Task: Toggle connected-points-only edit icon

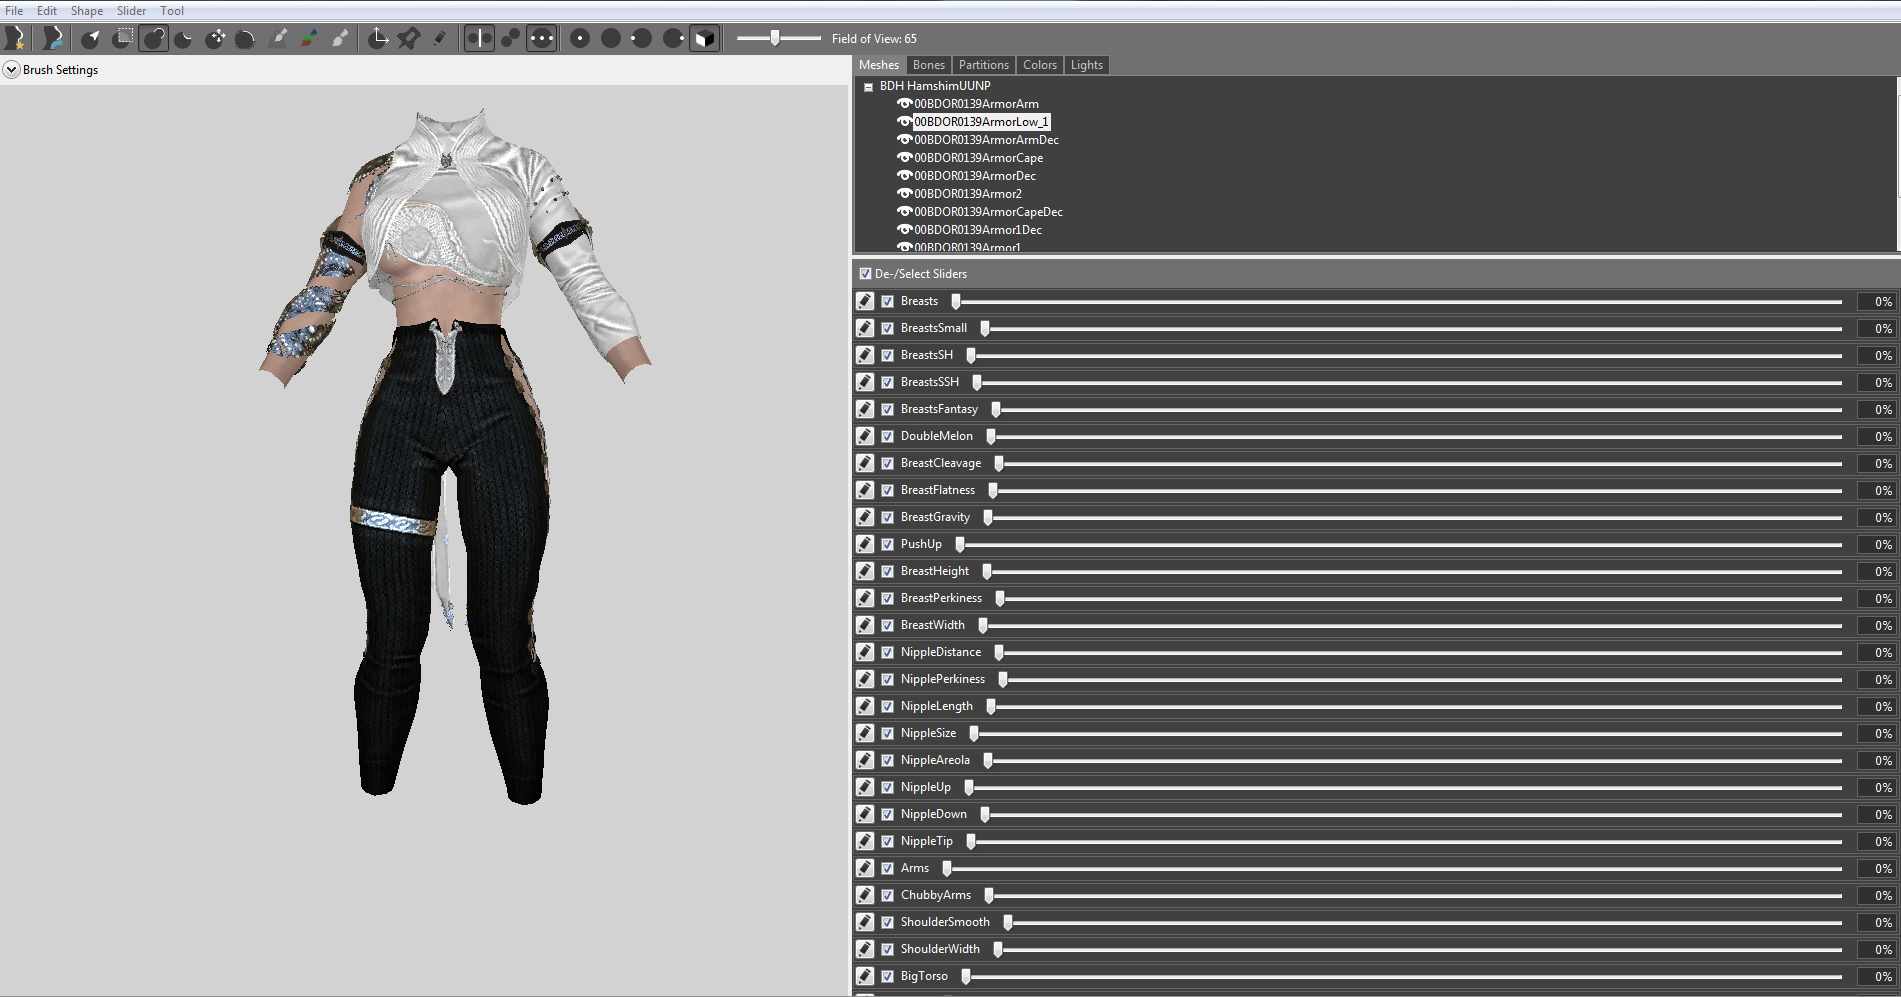Action: pyautogui.click(x=510, y=38)
